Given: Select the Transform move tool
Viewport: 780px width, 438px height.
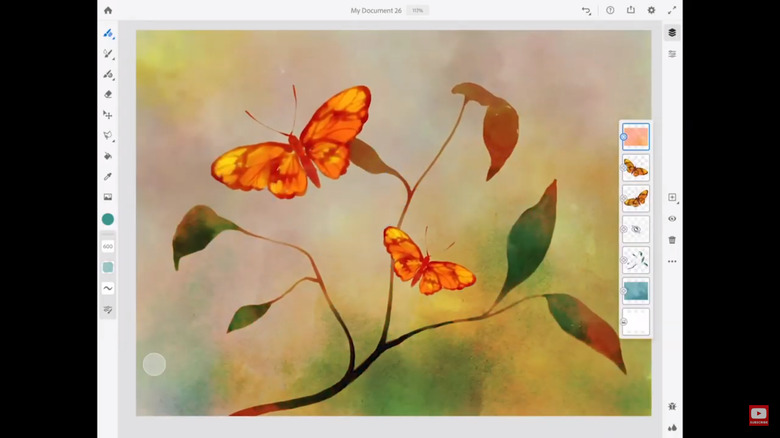Looking at the screenshot, I should 107,115.
